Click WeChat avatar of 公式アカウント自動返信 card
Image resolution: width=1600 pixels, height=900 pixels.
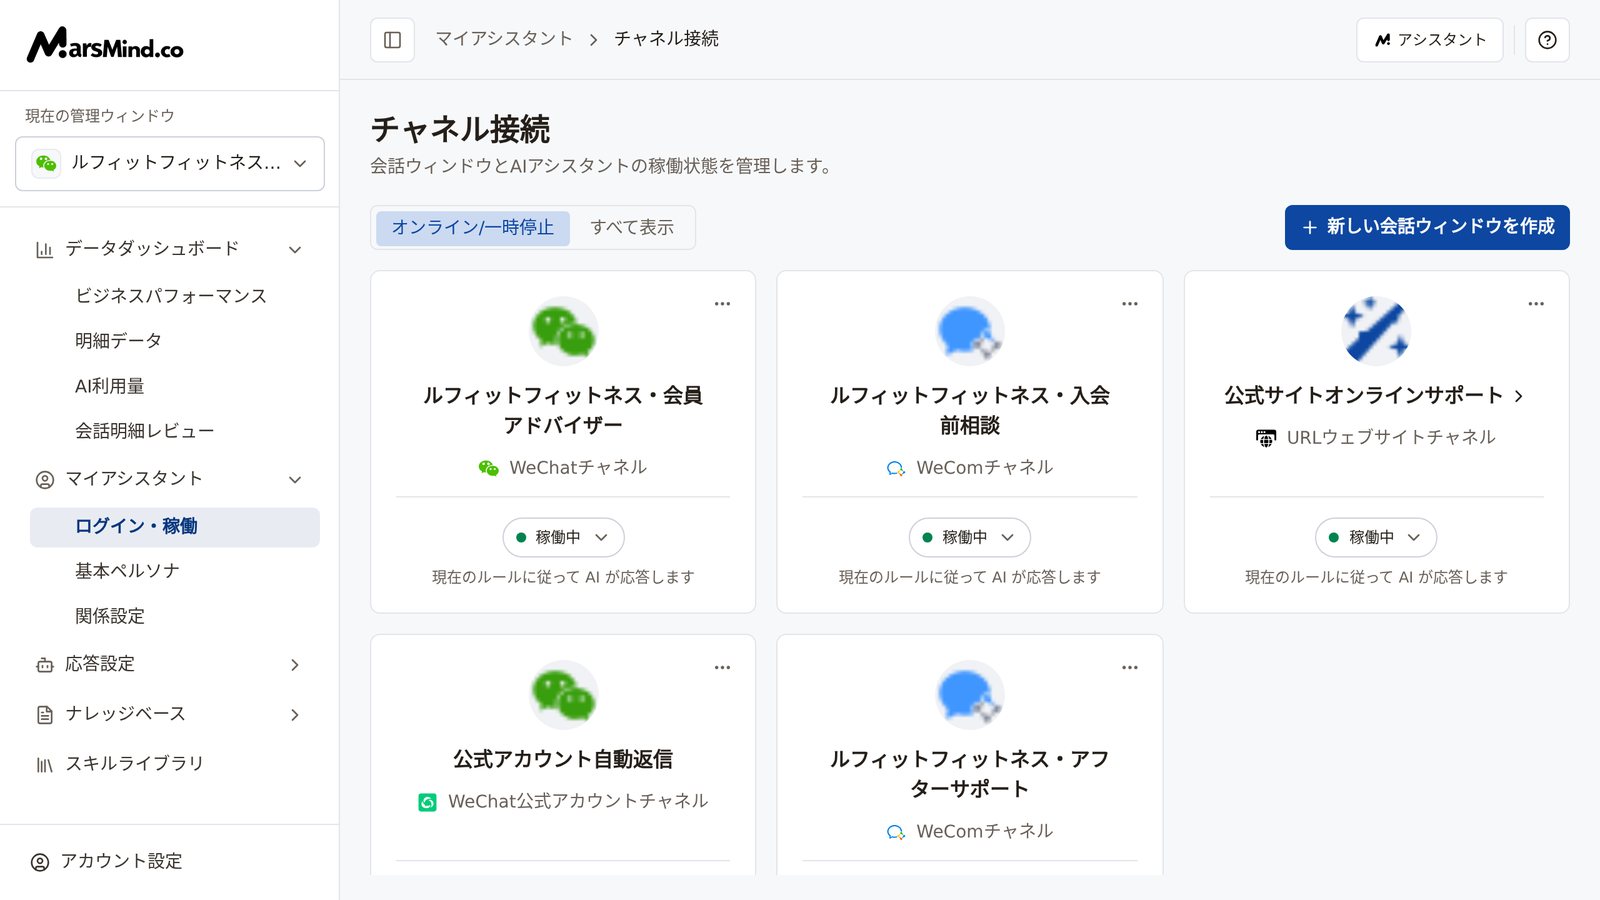pos(563,695)
